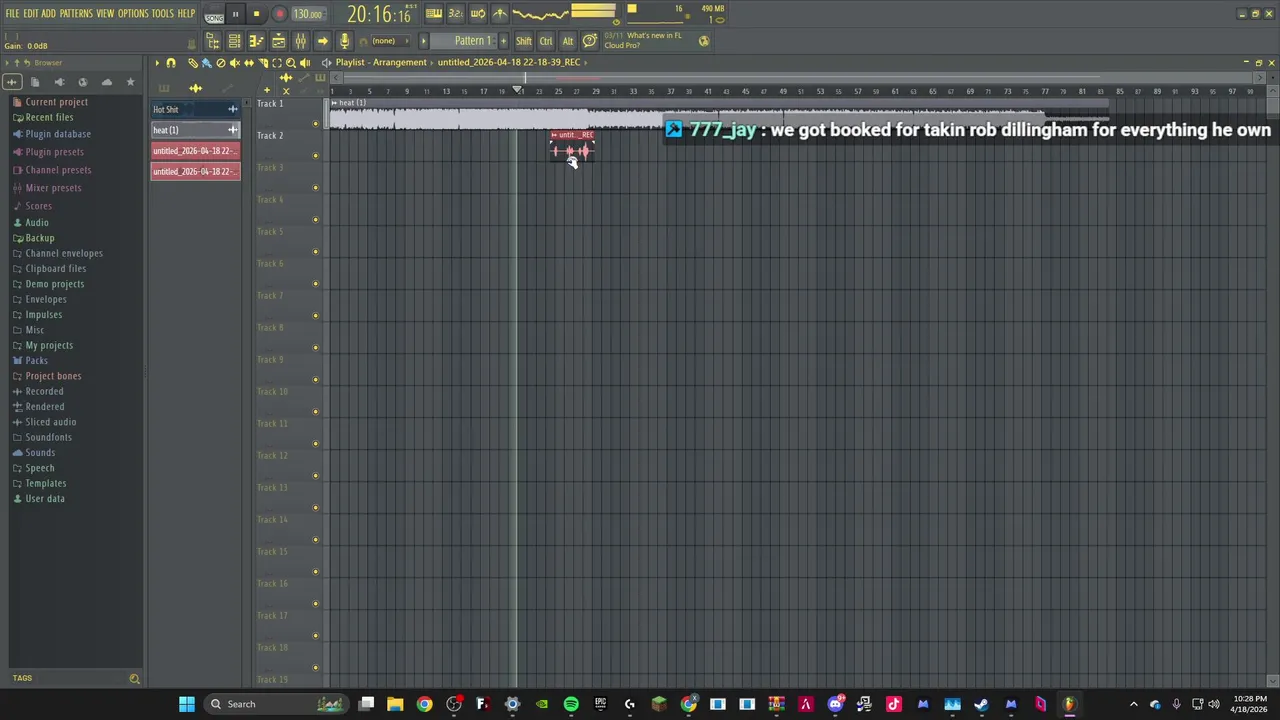
Task: Click the pause button in transport
Action: [x=235, y=14]
